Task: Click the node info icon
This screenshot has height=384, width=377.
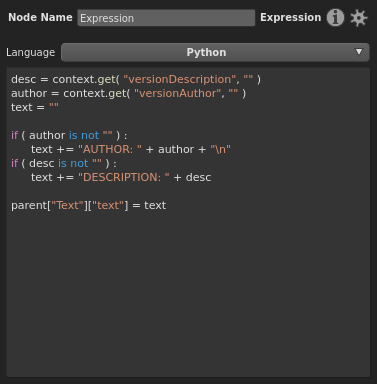Action: pyautogui.click(x=335, y=18)
